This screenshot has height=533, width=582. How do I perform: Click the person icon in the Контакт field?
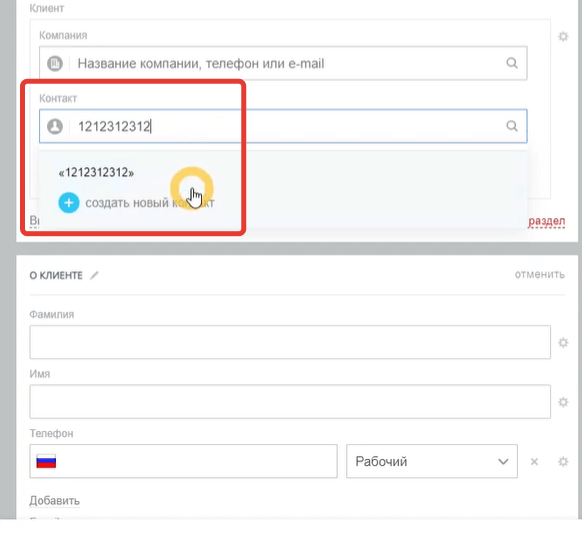point(55,127)
